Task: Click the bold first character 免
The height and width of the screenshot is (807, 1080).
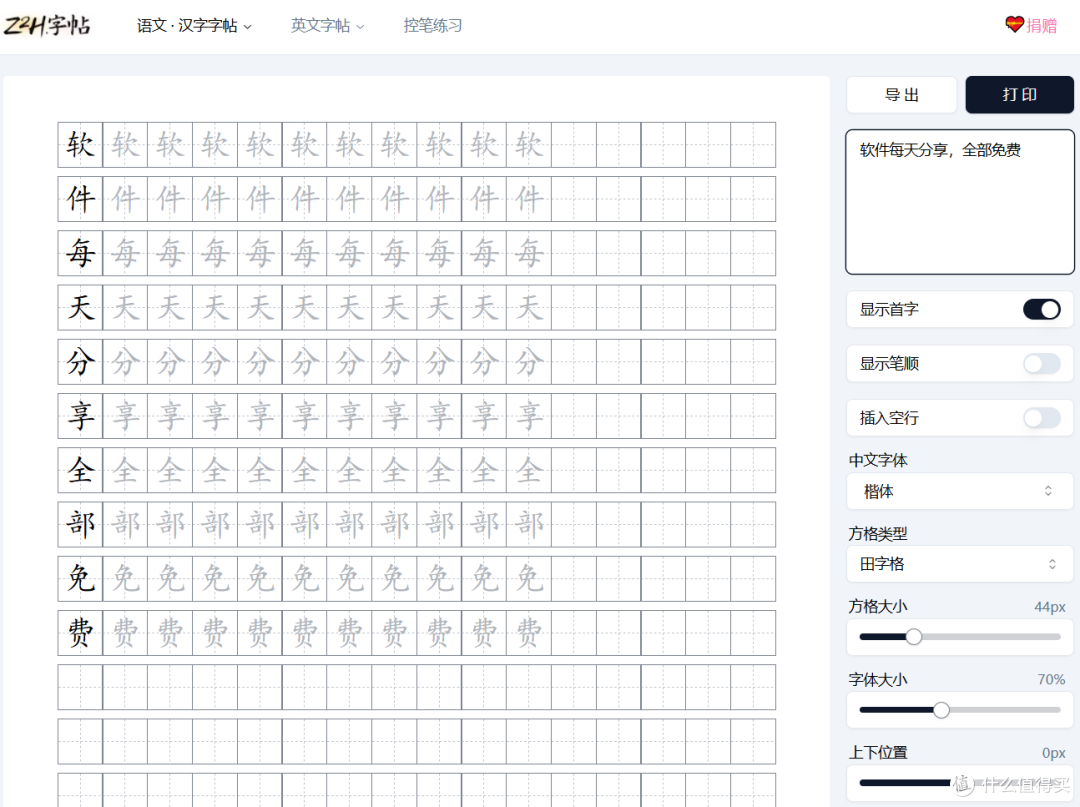Action: click(x=81, y=578)
